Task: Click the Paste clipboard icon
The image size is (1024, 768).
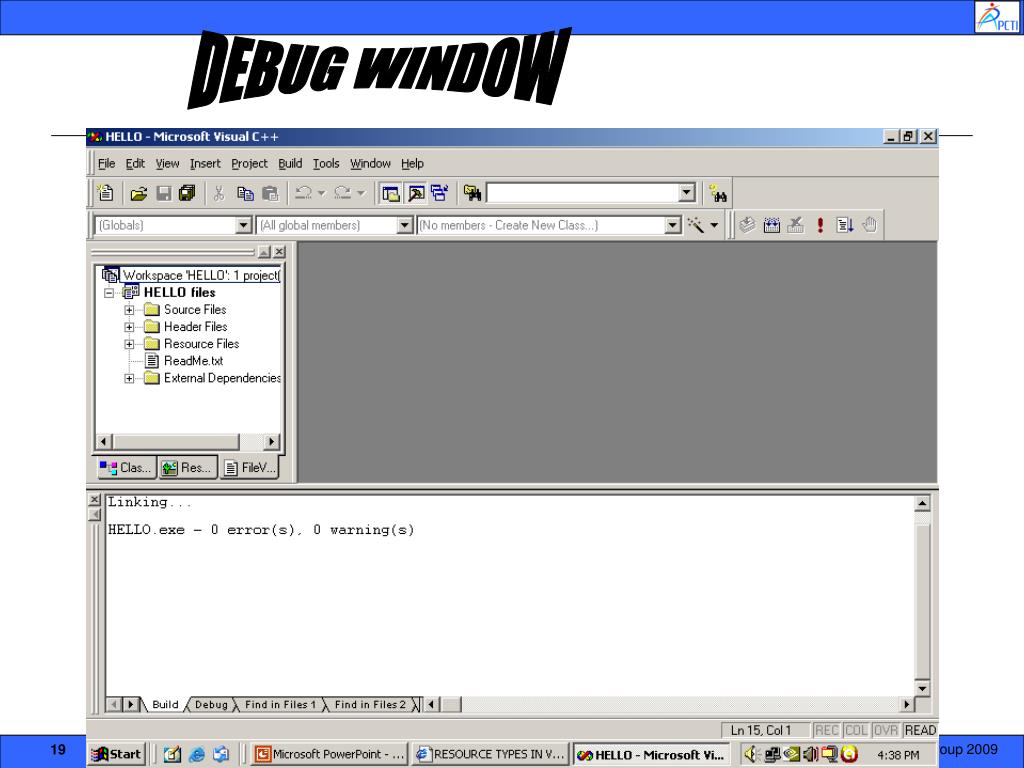Action: coord(270,193)
